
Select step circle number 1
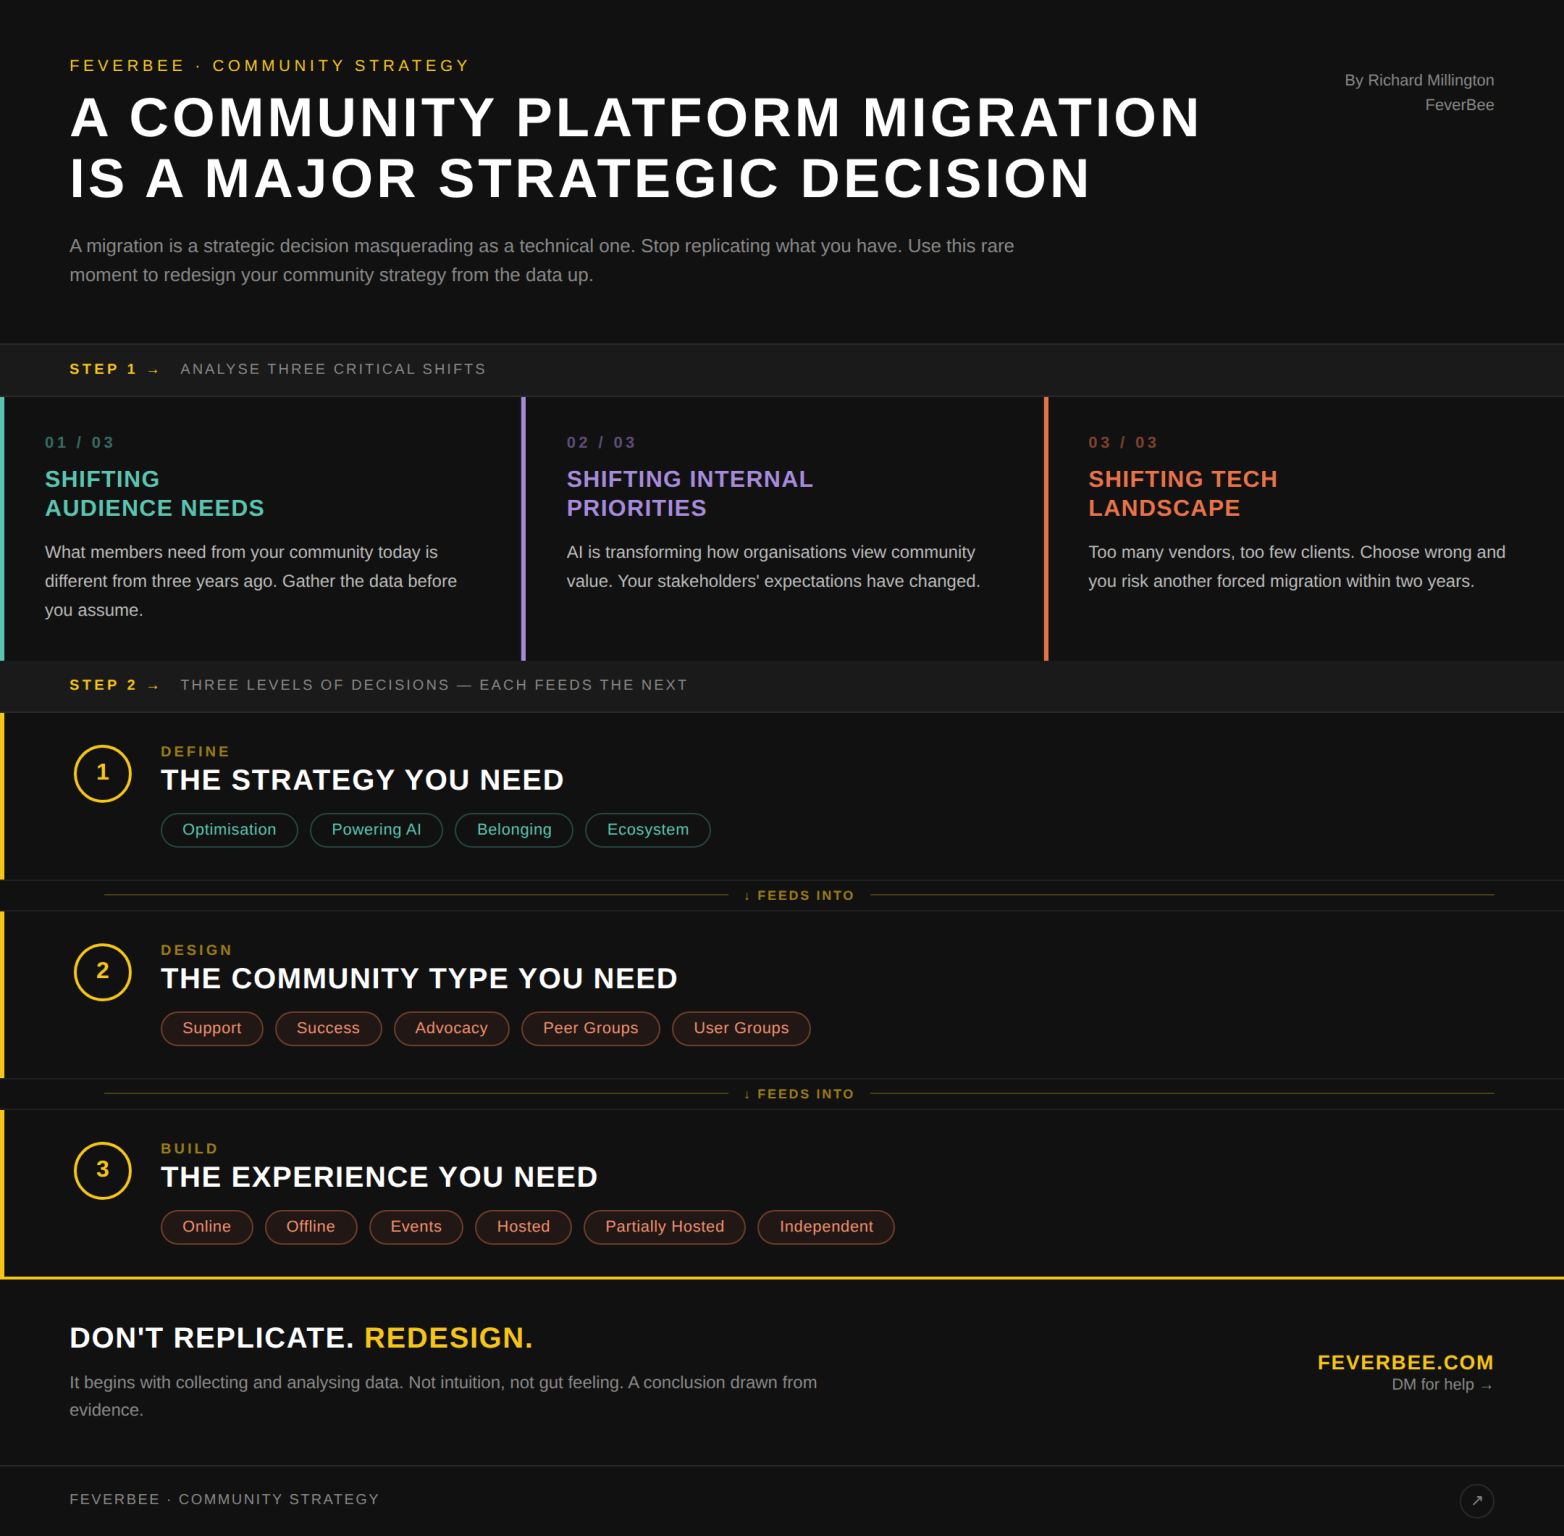tap(103, 773)
